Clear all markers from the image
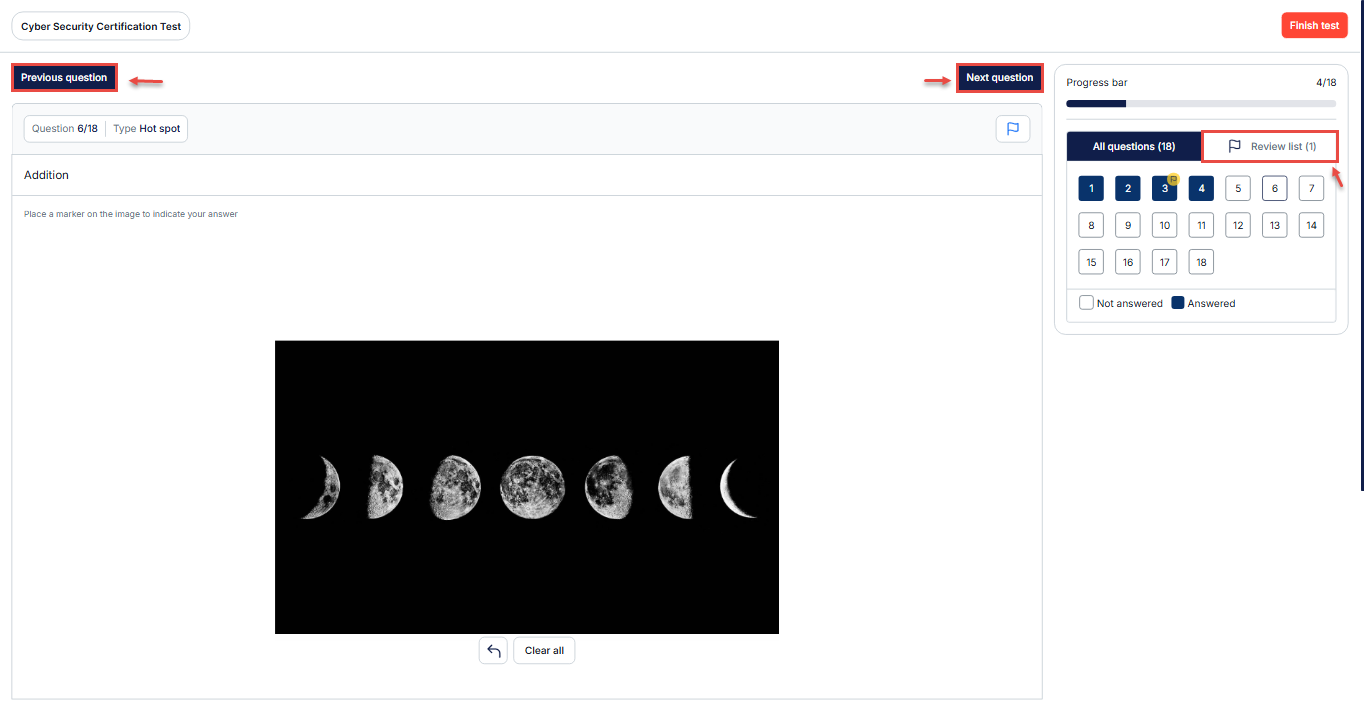This screenshot has height=705, width=1364. click(544, 651)
